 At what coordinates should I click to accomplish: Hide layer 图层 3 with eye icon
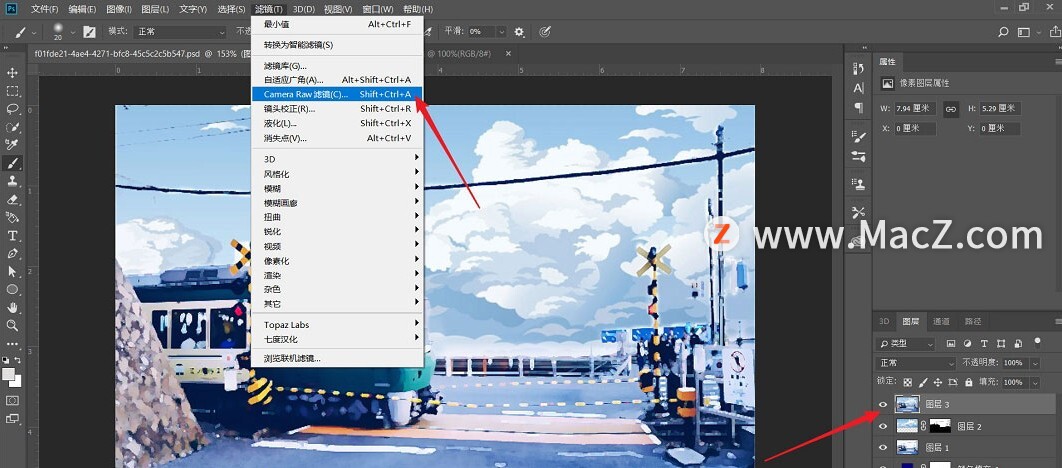click(882, 404)
